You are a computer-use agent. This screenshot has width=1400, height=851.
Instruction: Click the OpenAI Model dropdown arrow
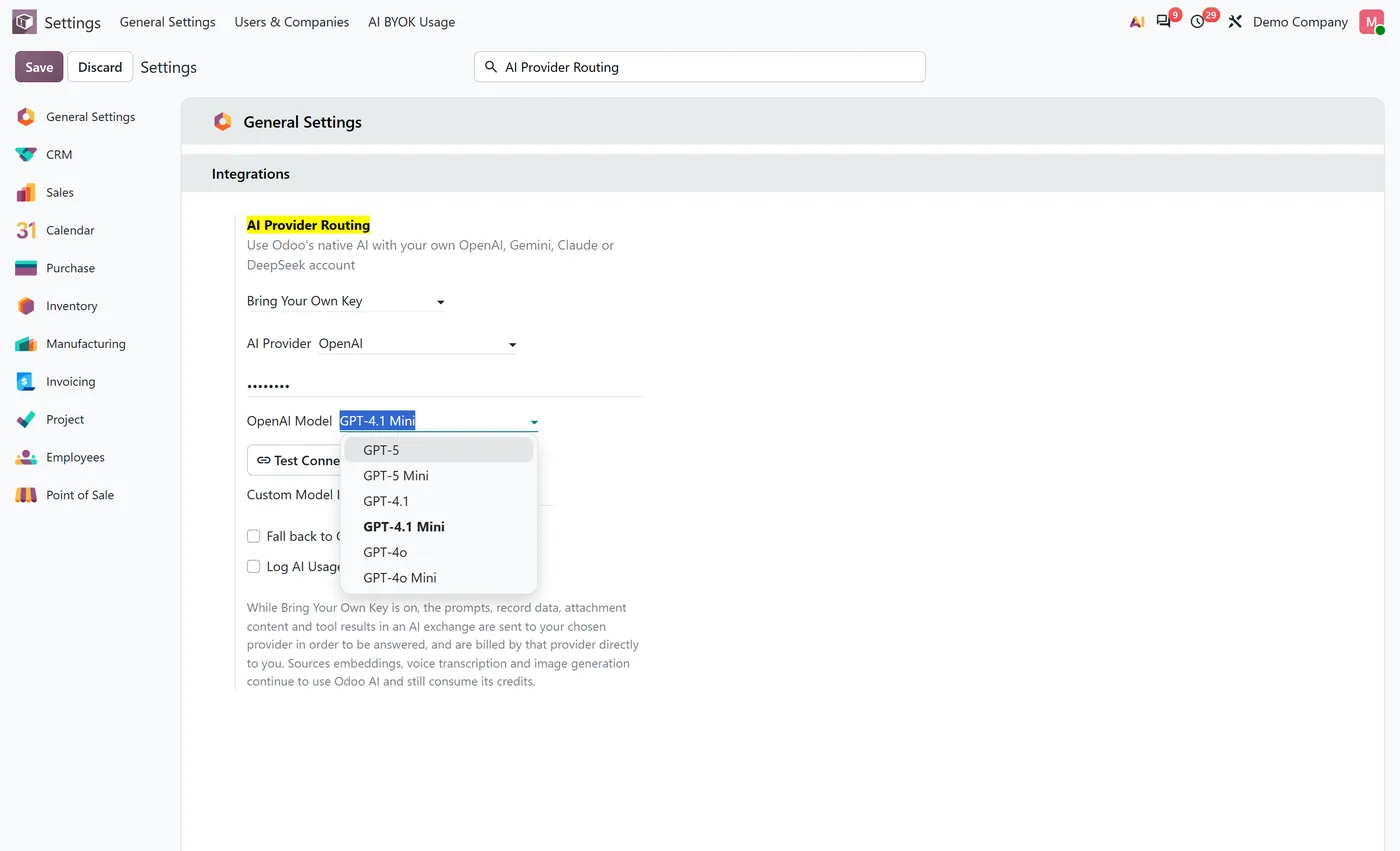[534, 422]
